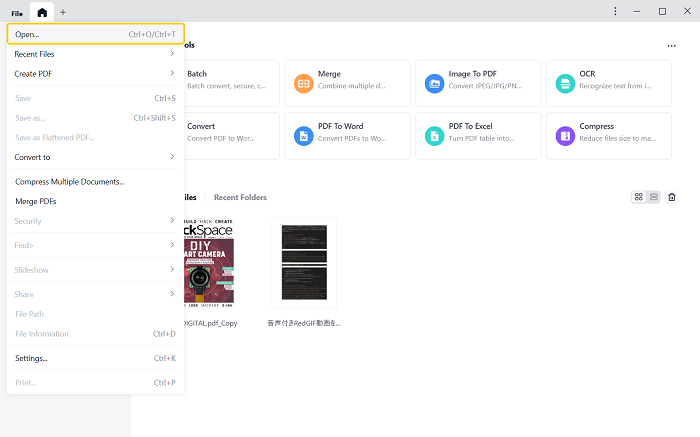Select the OCR tool icon
Viewport: 700px width, 437px height.
pyautogui.click(x=565, y=84)
